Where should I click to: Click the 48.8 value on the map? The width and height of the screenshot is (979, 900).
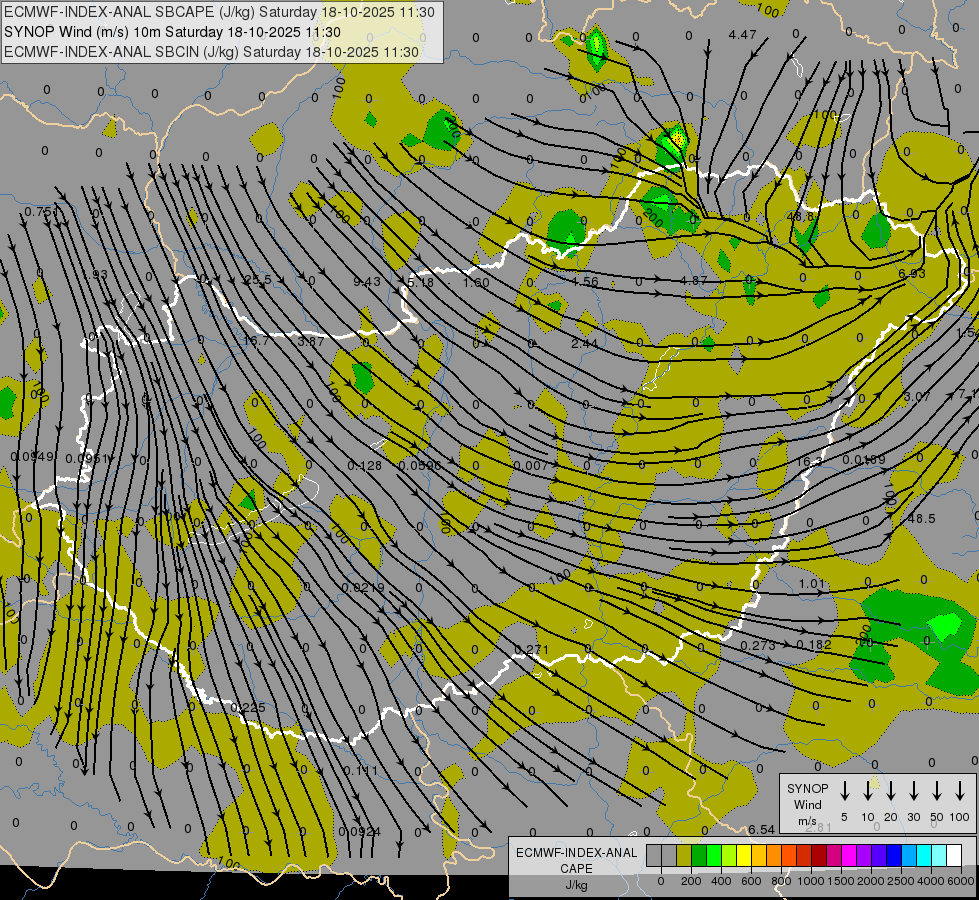(x=800, y=216)
